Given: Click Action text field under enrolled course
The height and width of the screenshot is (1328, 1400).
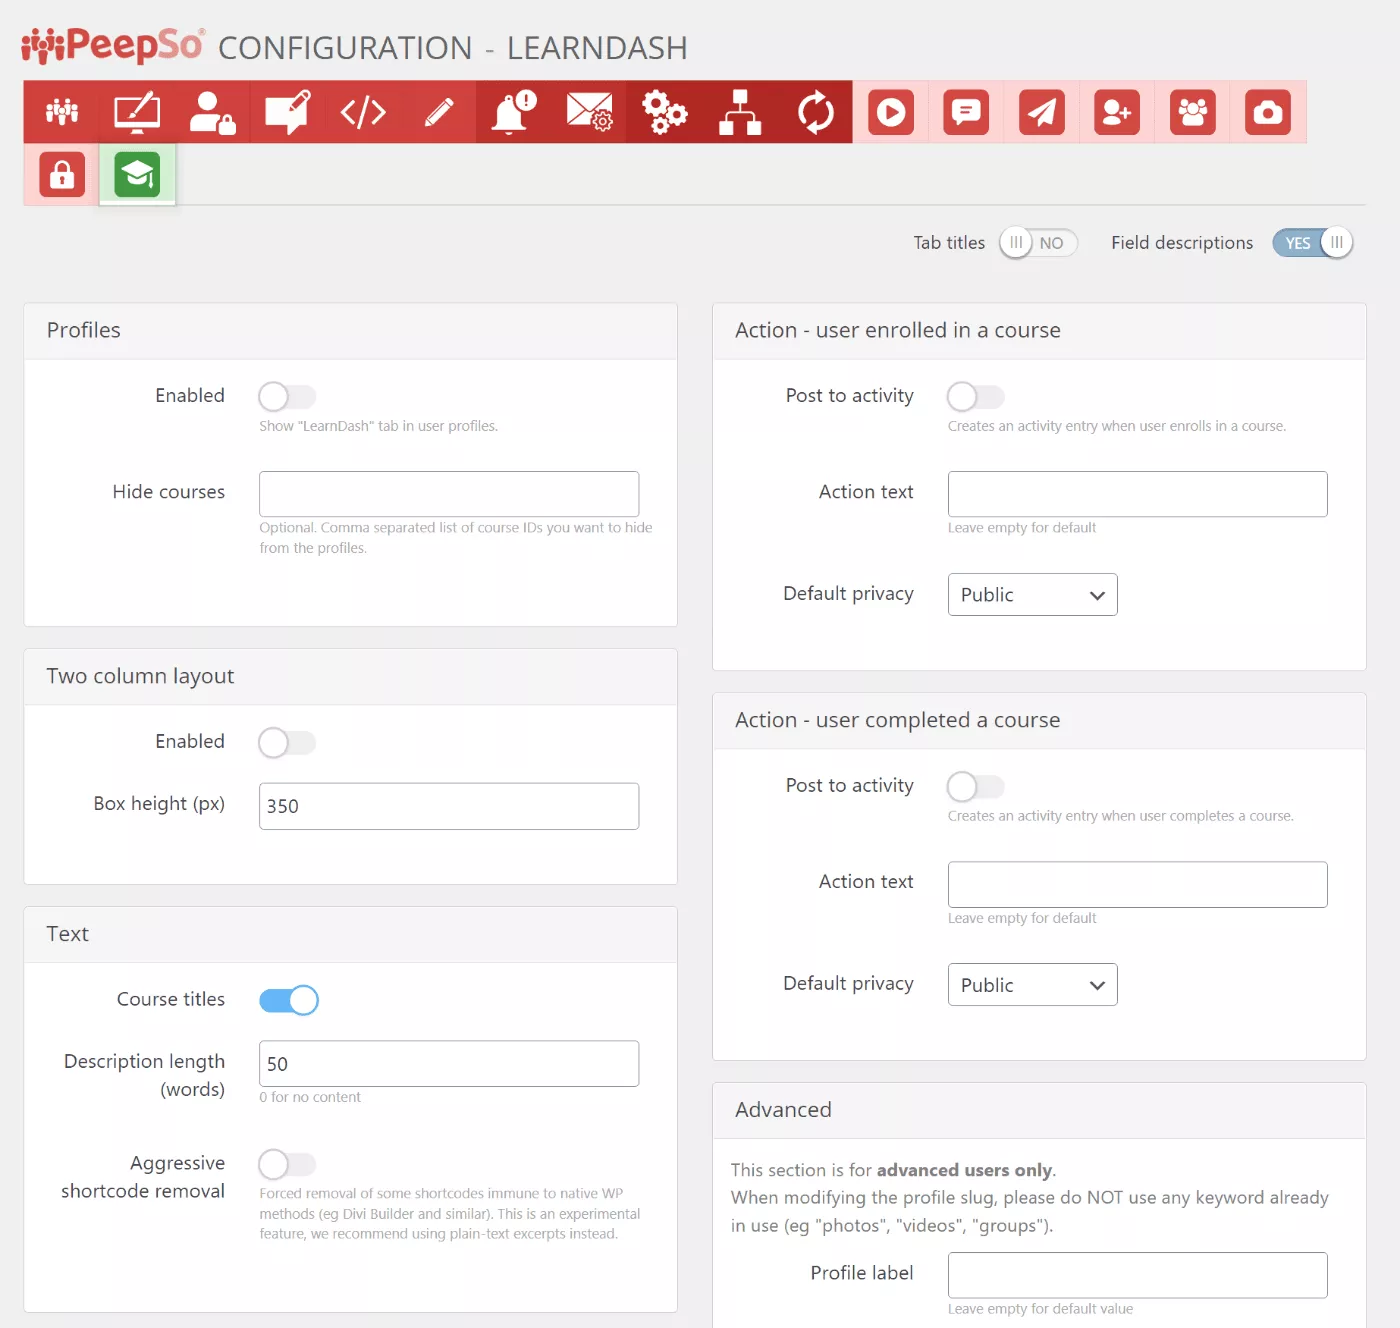Looking at the screenshot, I should 1137,494.
